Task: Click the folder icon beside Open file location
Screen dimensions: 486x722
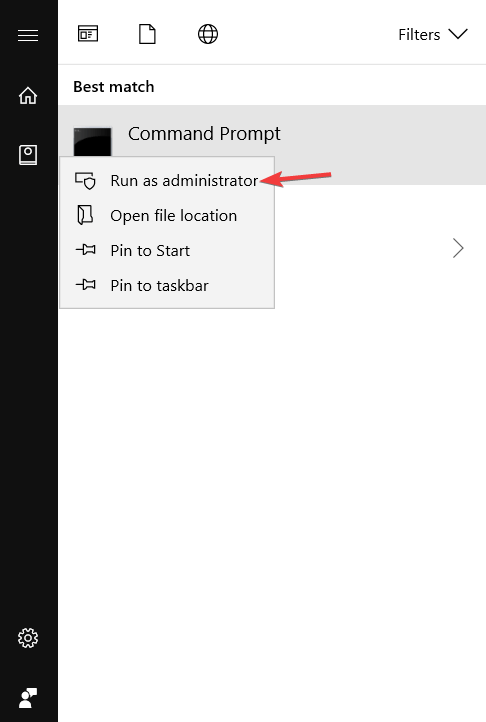Action: tap(85, 215)
